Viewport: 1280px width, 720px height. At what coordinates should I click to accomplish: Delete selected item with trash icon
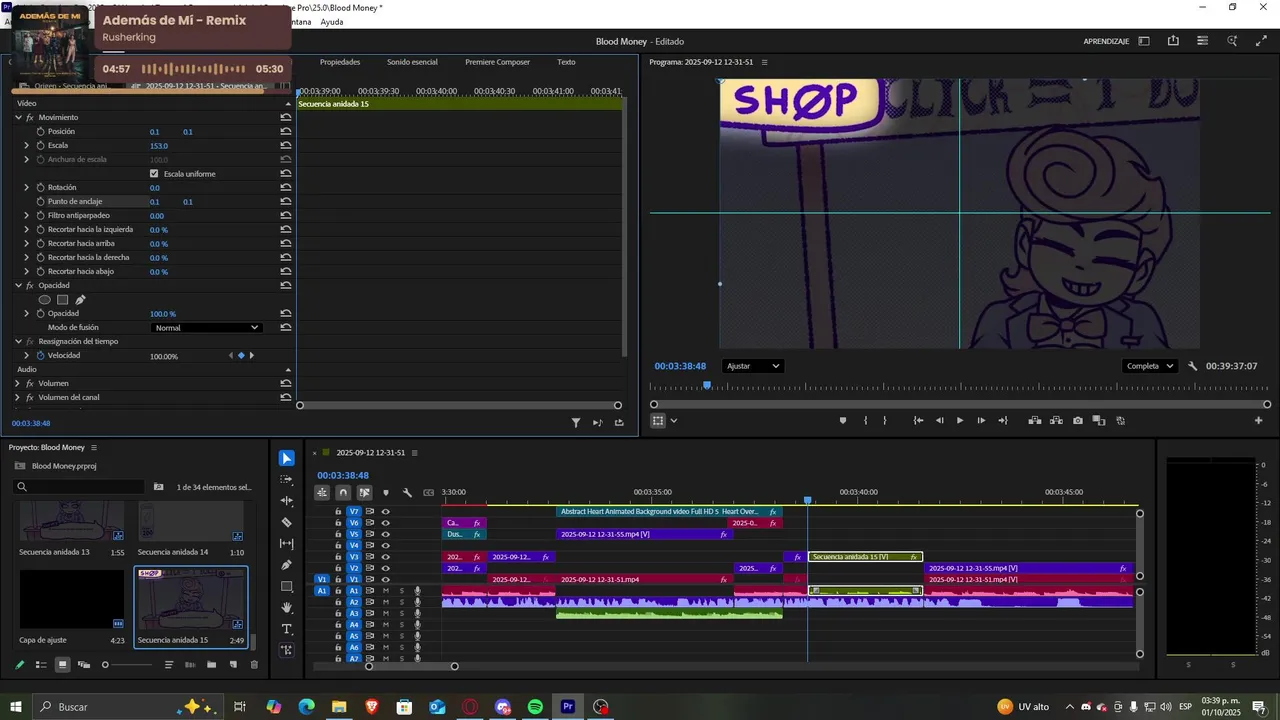pos(254,664)
